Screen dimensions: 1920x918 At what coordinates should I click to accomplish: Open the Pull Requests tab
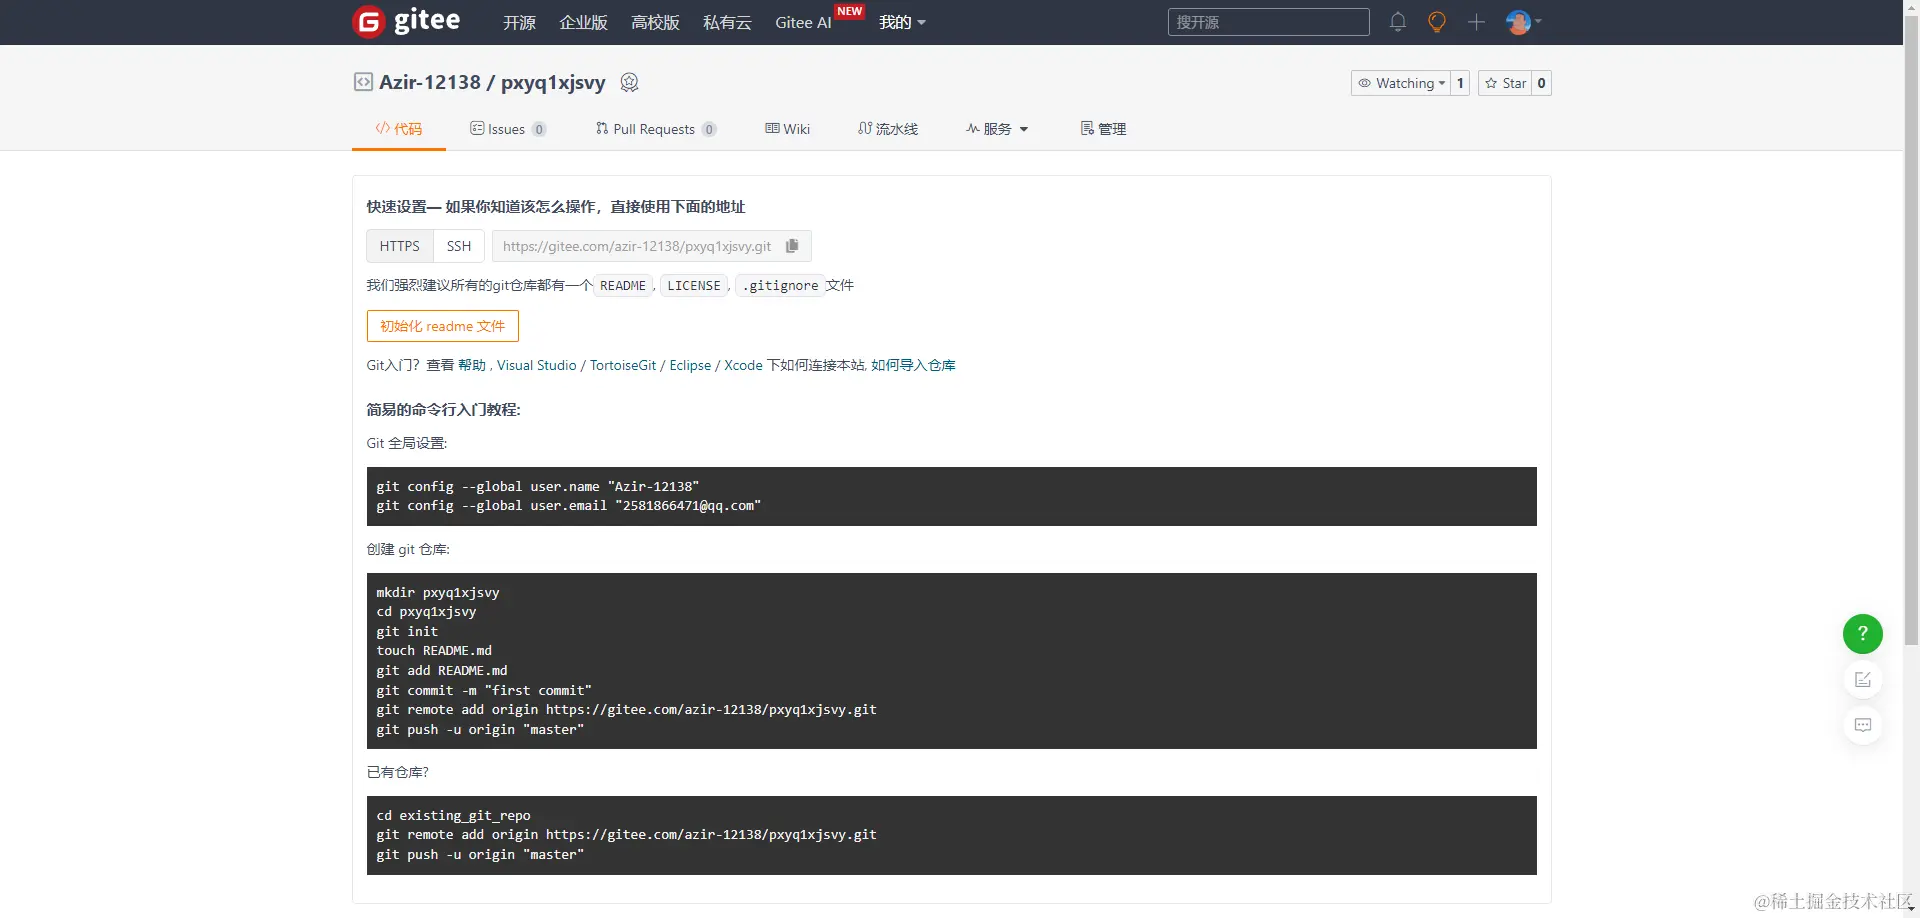pyautogui.click(x=656, y=129)
